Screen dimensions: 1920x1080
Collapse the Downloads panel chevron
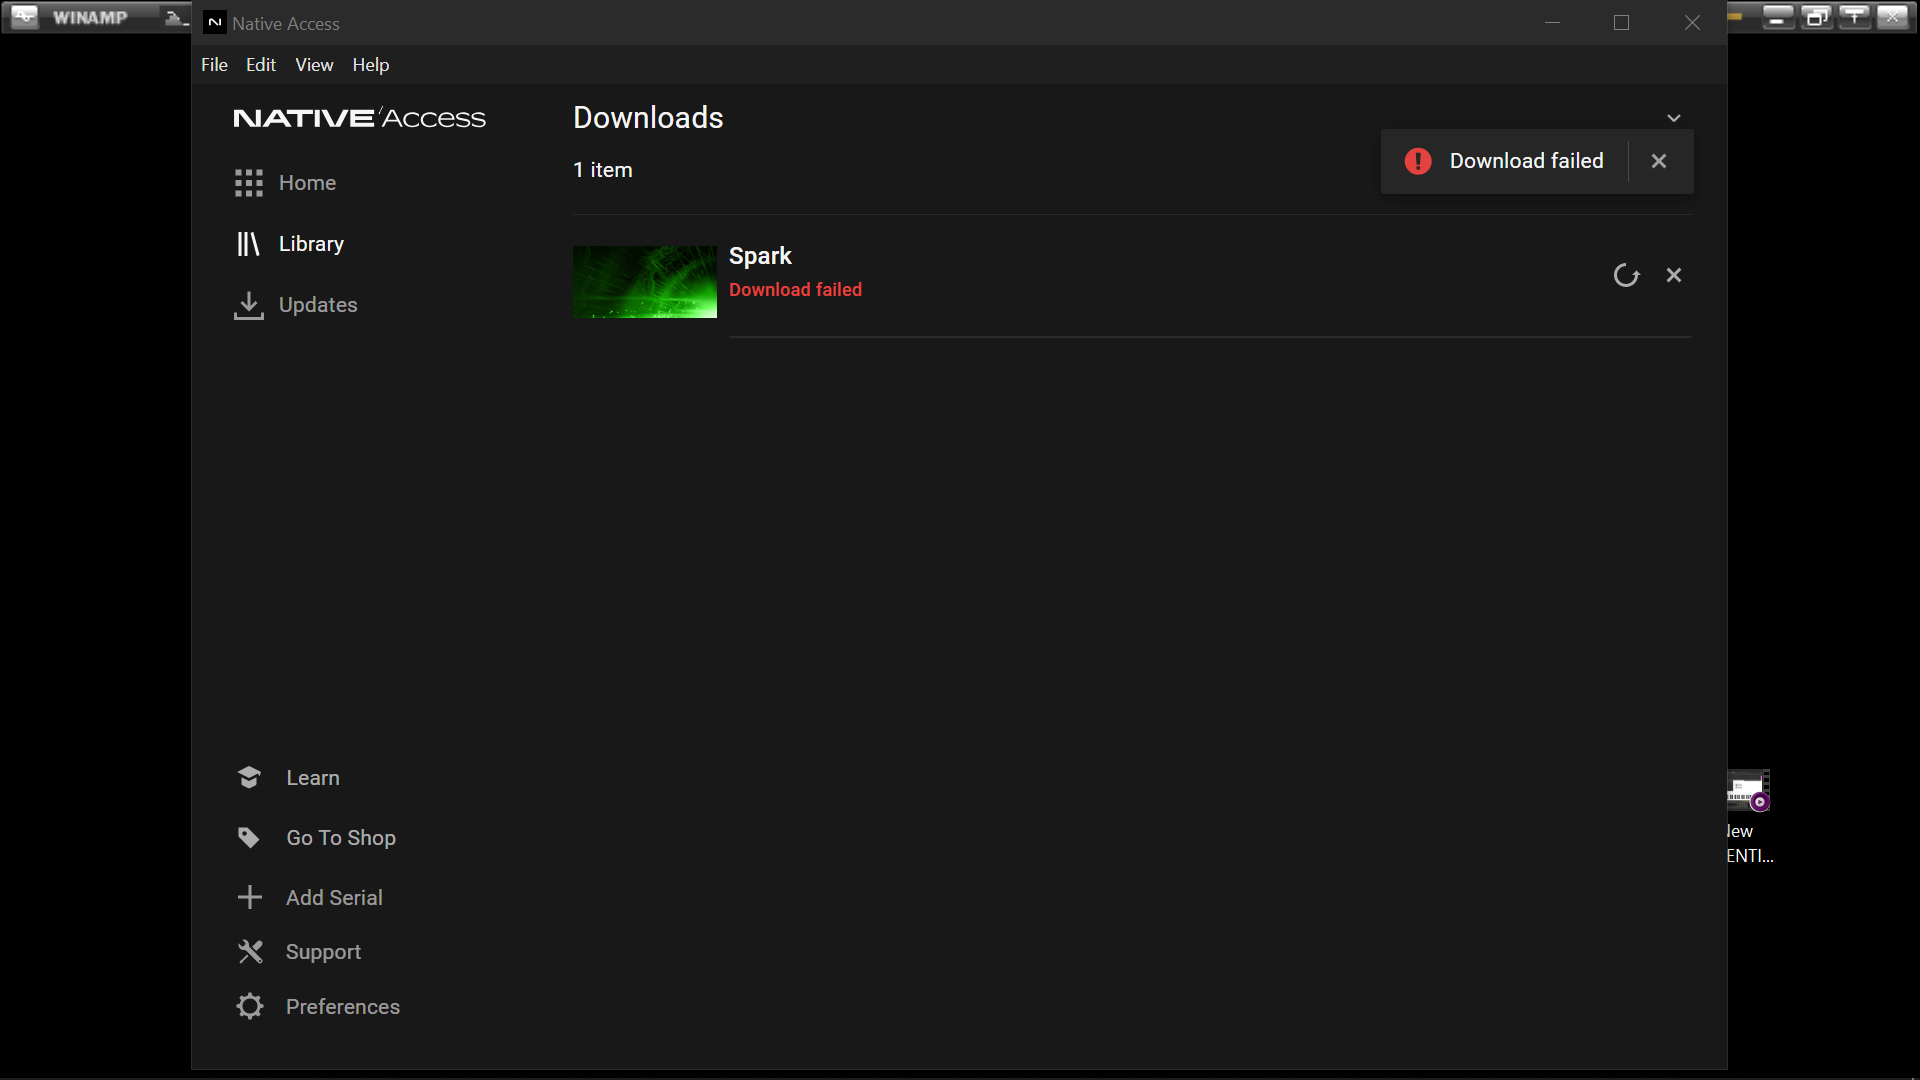point(1674,118)
